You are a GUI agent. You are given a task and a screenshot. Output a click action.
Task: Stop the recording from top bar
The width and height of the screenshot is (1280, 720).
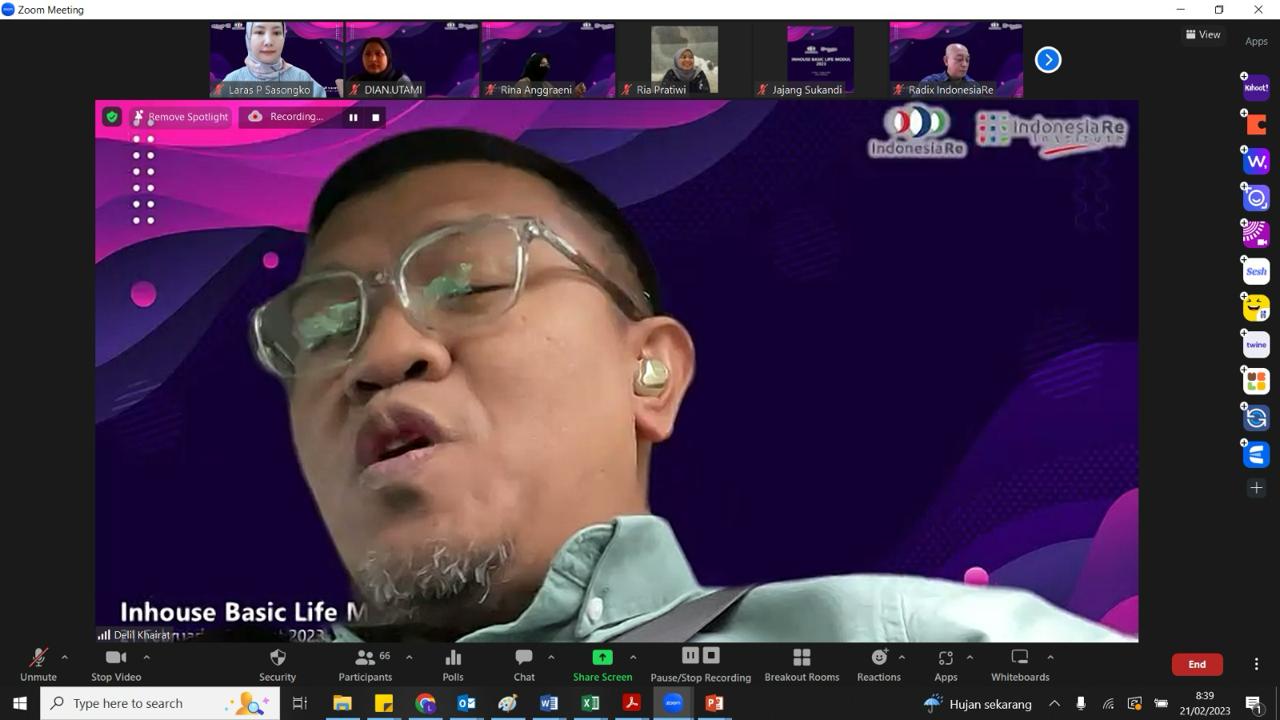point(376,117)
